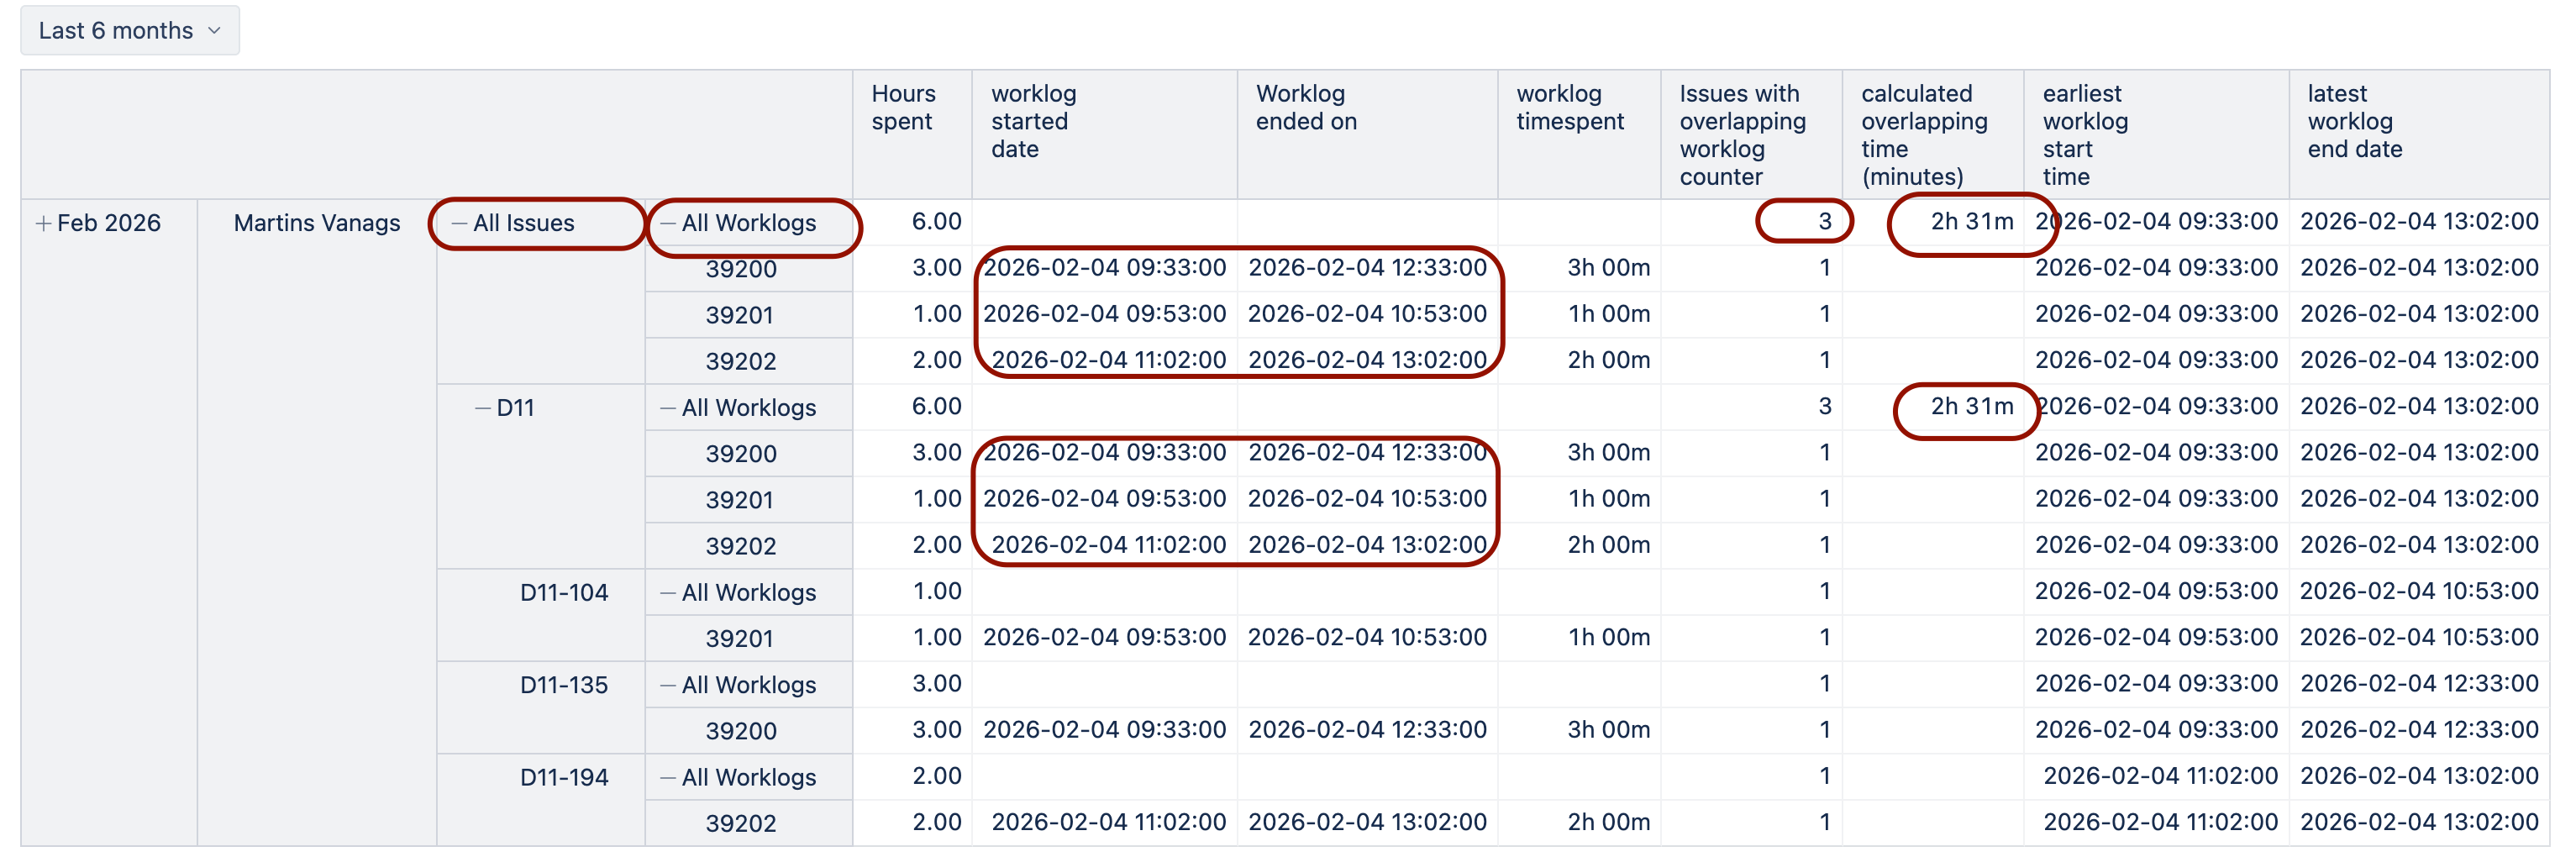The height and width of the screenshot is (857, 2576).
Task: Select the Martins Vanags row member
Action: tap(316, 223)
